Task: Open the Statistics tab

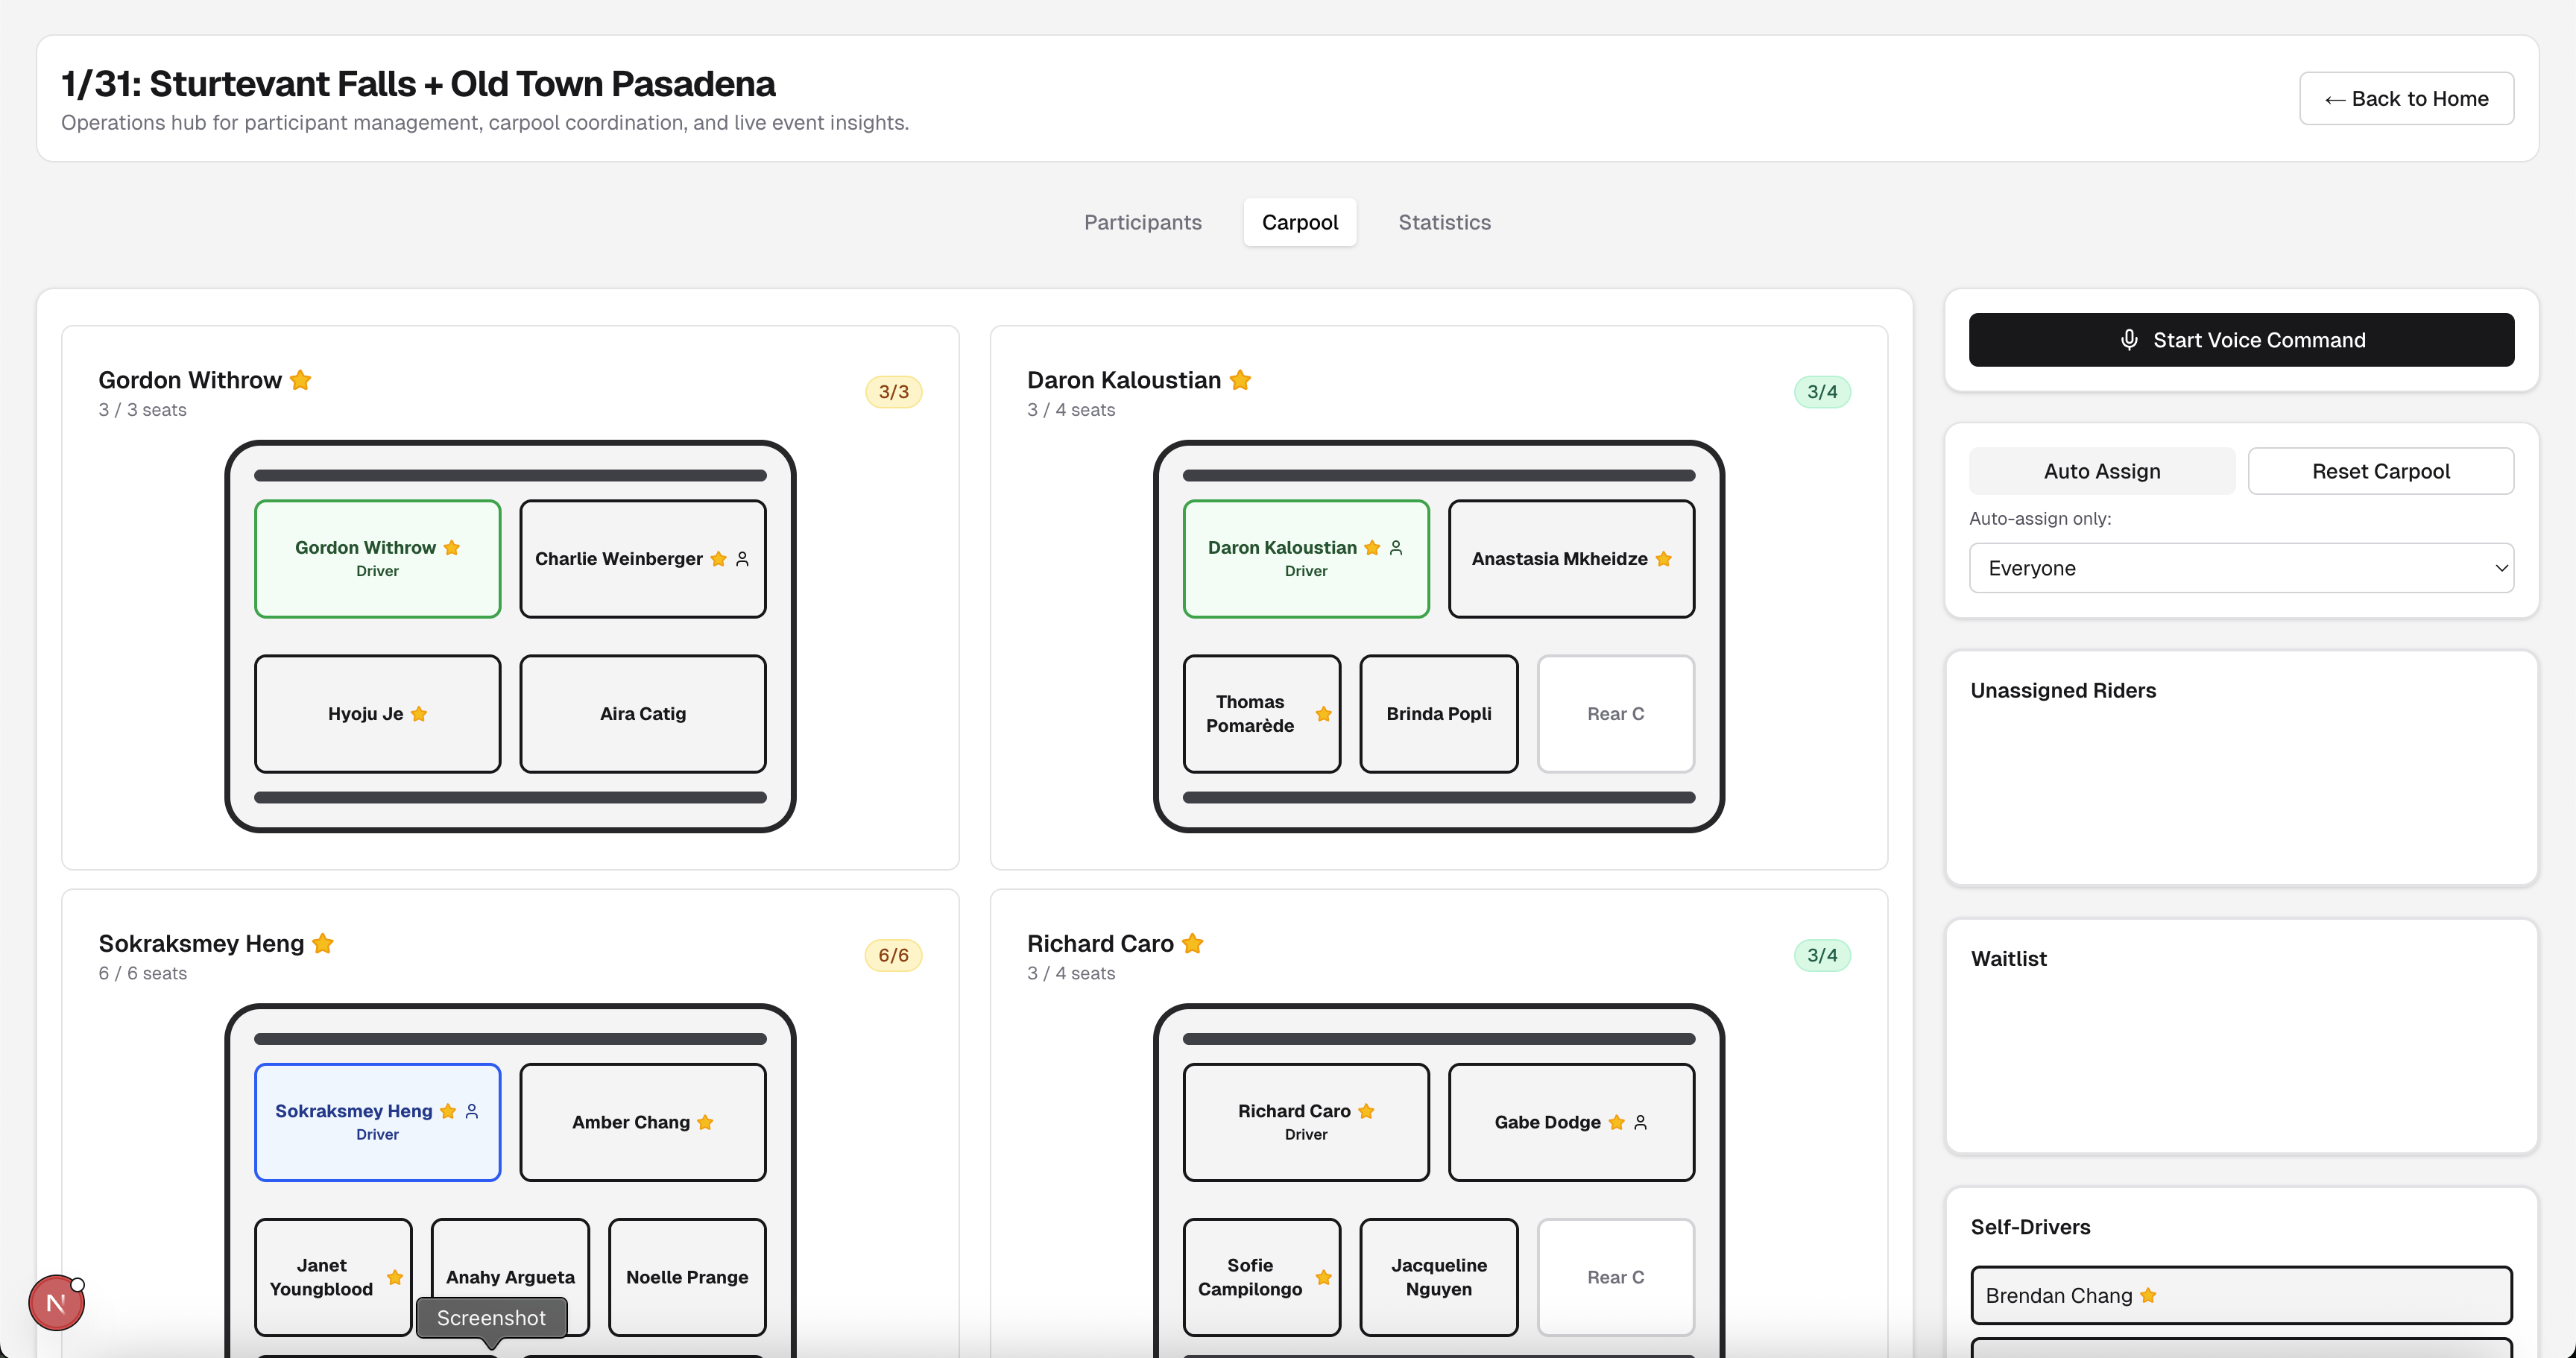Action: coord(1444,222)
